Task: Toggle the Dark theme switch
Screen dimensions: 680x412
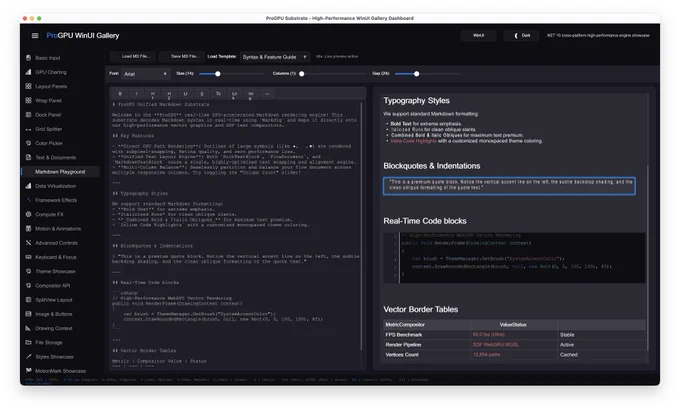Action: pos(521,36)
